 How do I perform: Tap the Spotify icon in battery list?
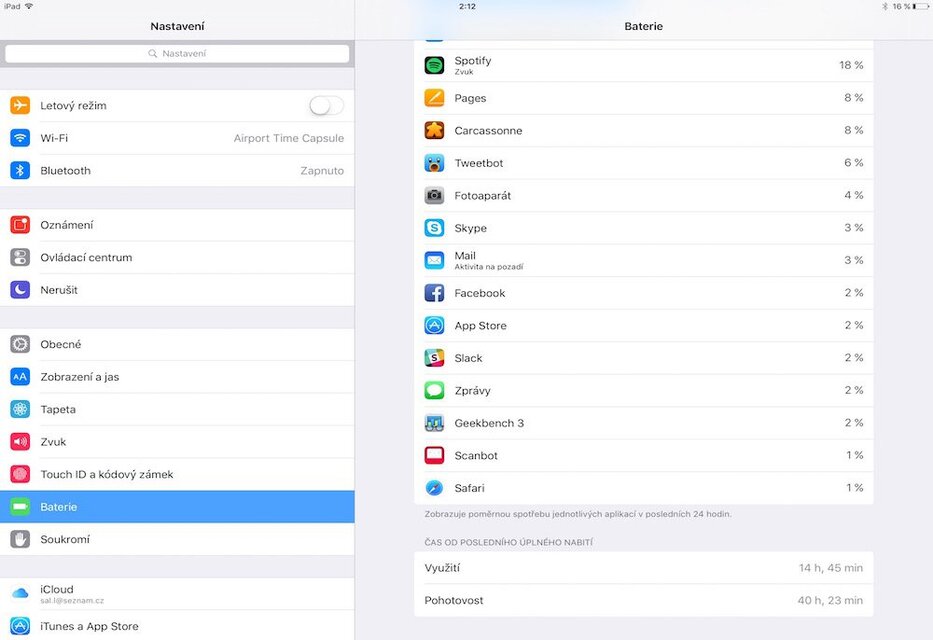pos(434,63)
